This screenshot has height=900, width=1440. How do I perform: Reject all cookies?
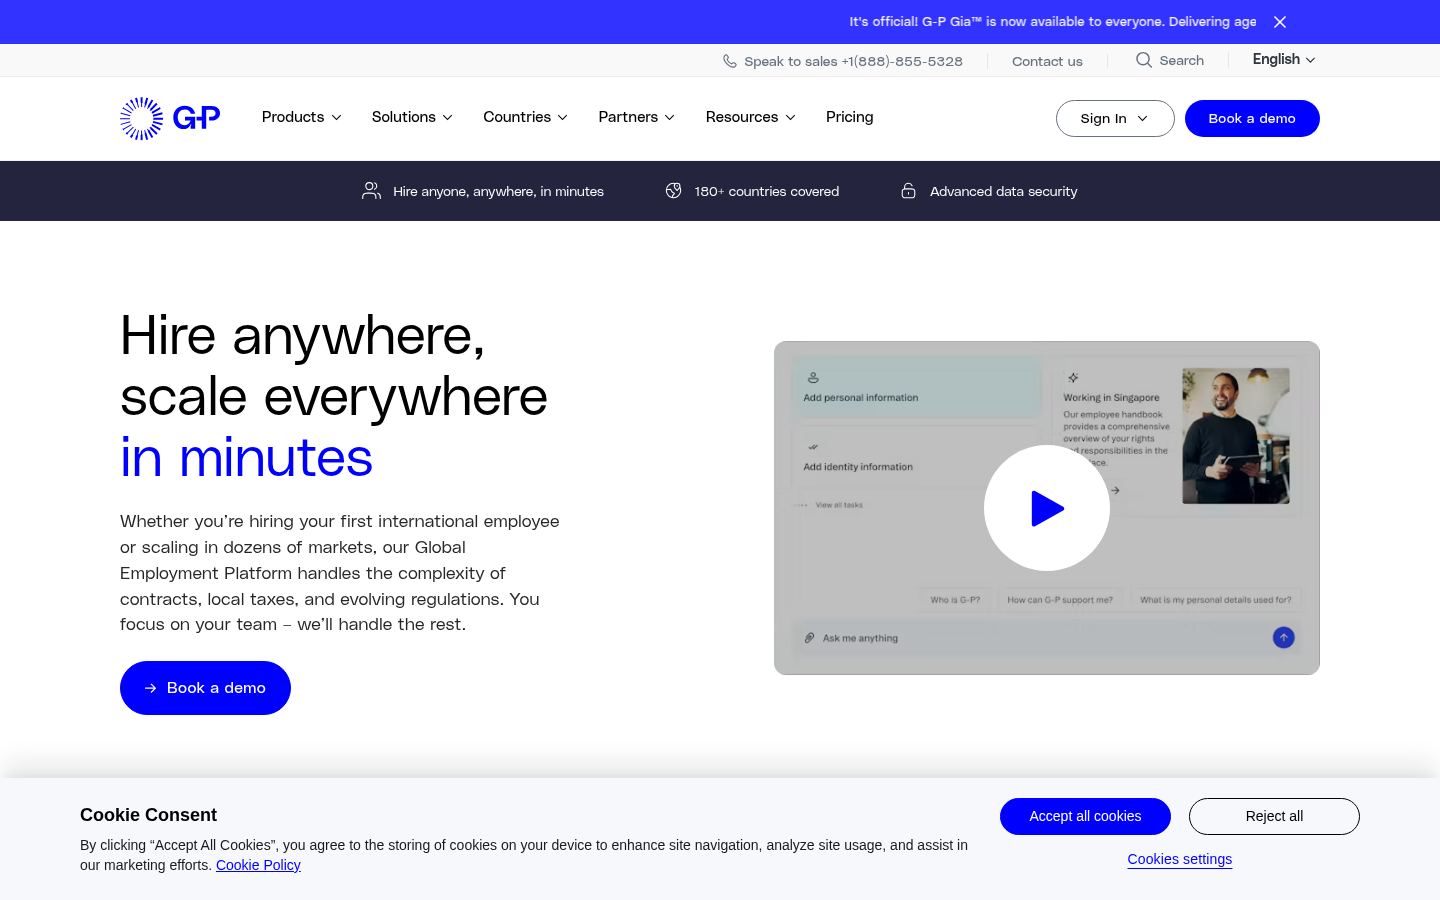click(x=1274, y=816)
